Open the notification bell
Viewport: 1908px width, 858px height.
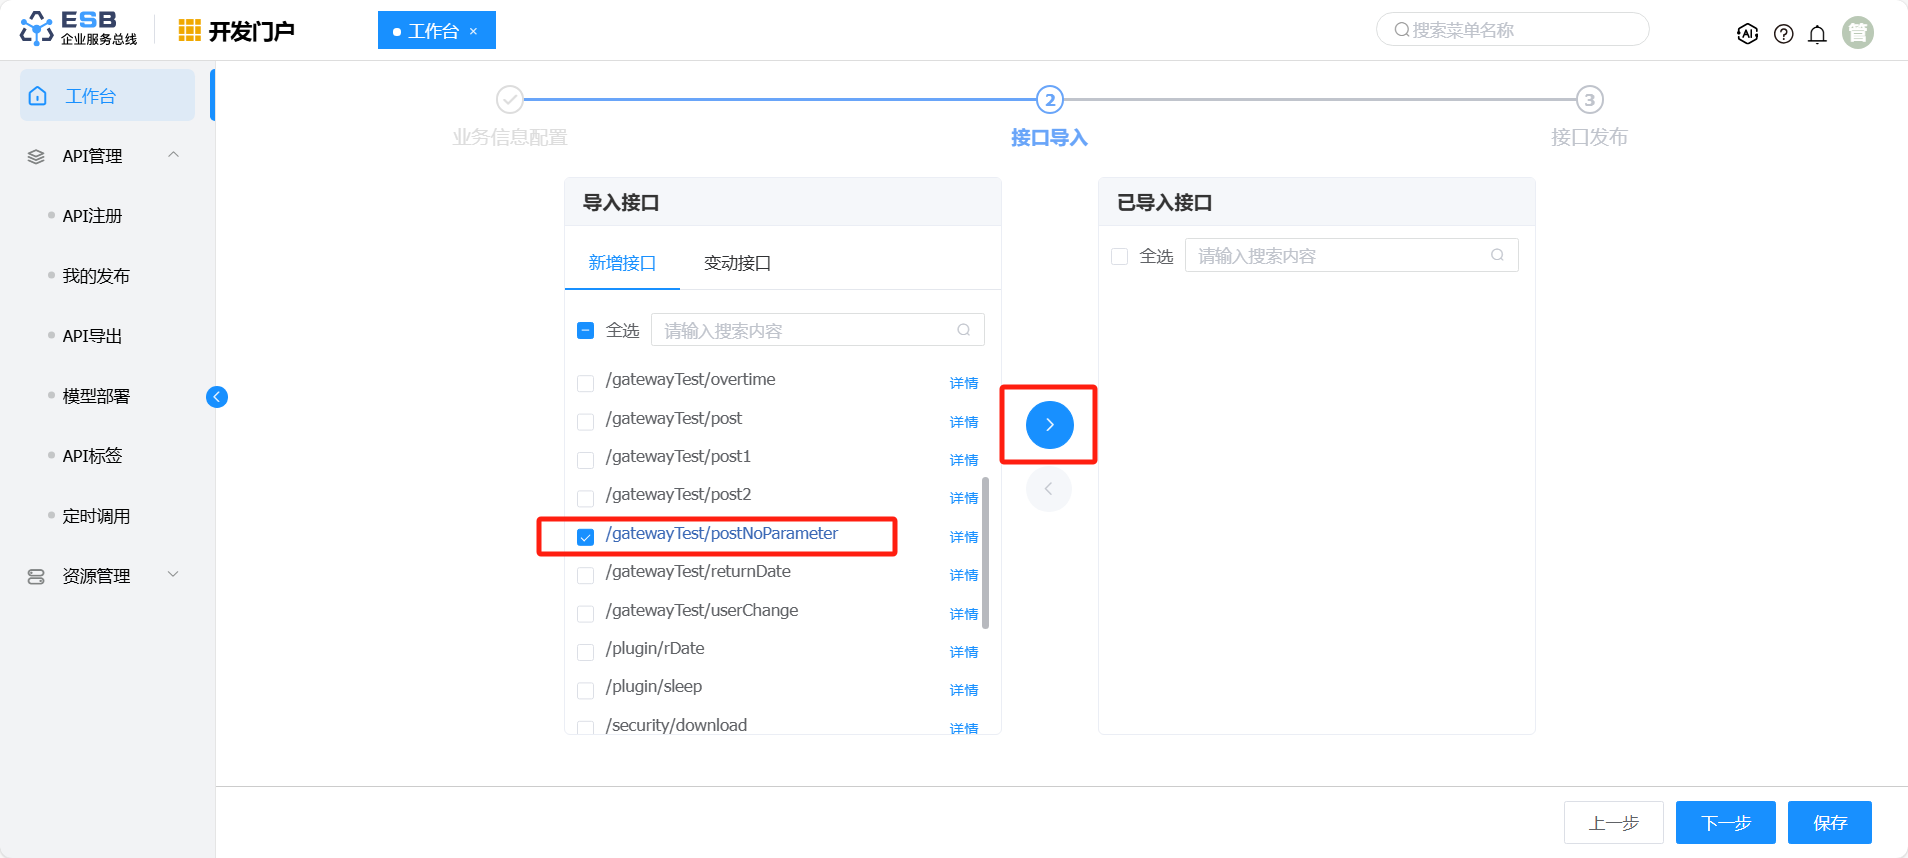[1817, 34]
